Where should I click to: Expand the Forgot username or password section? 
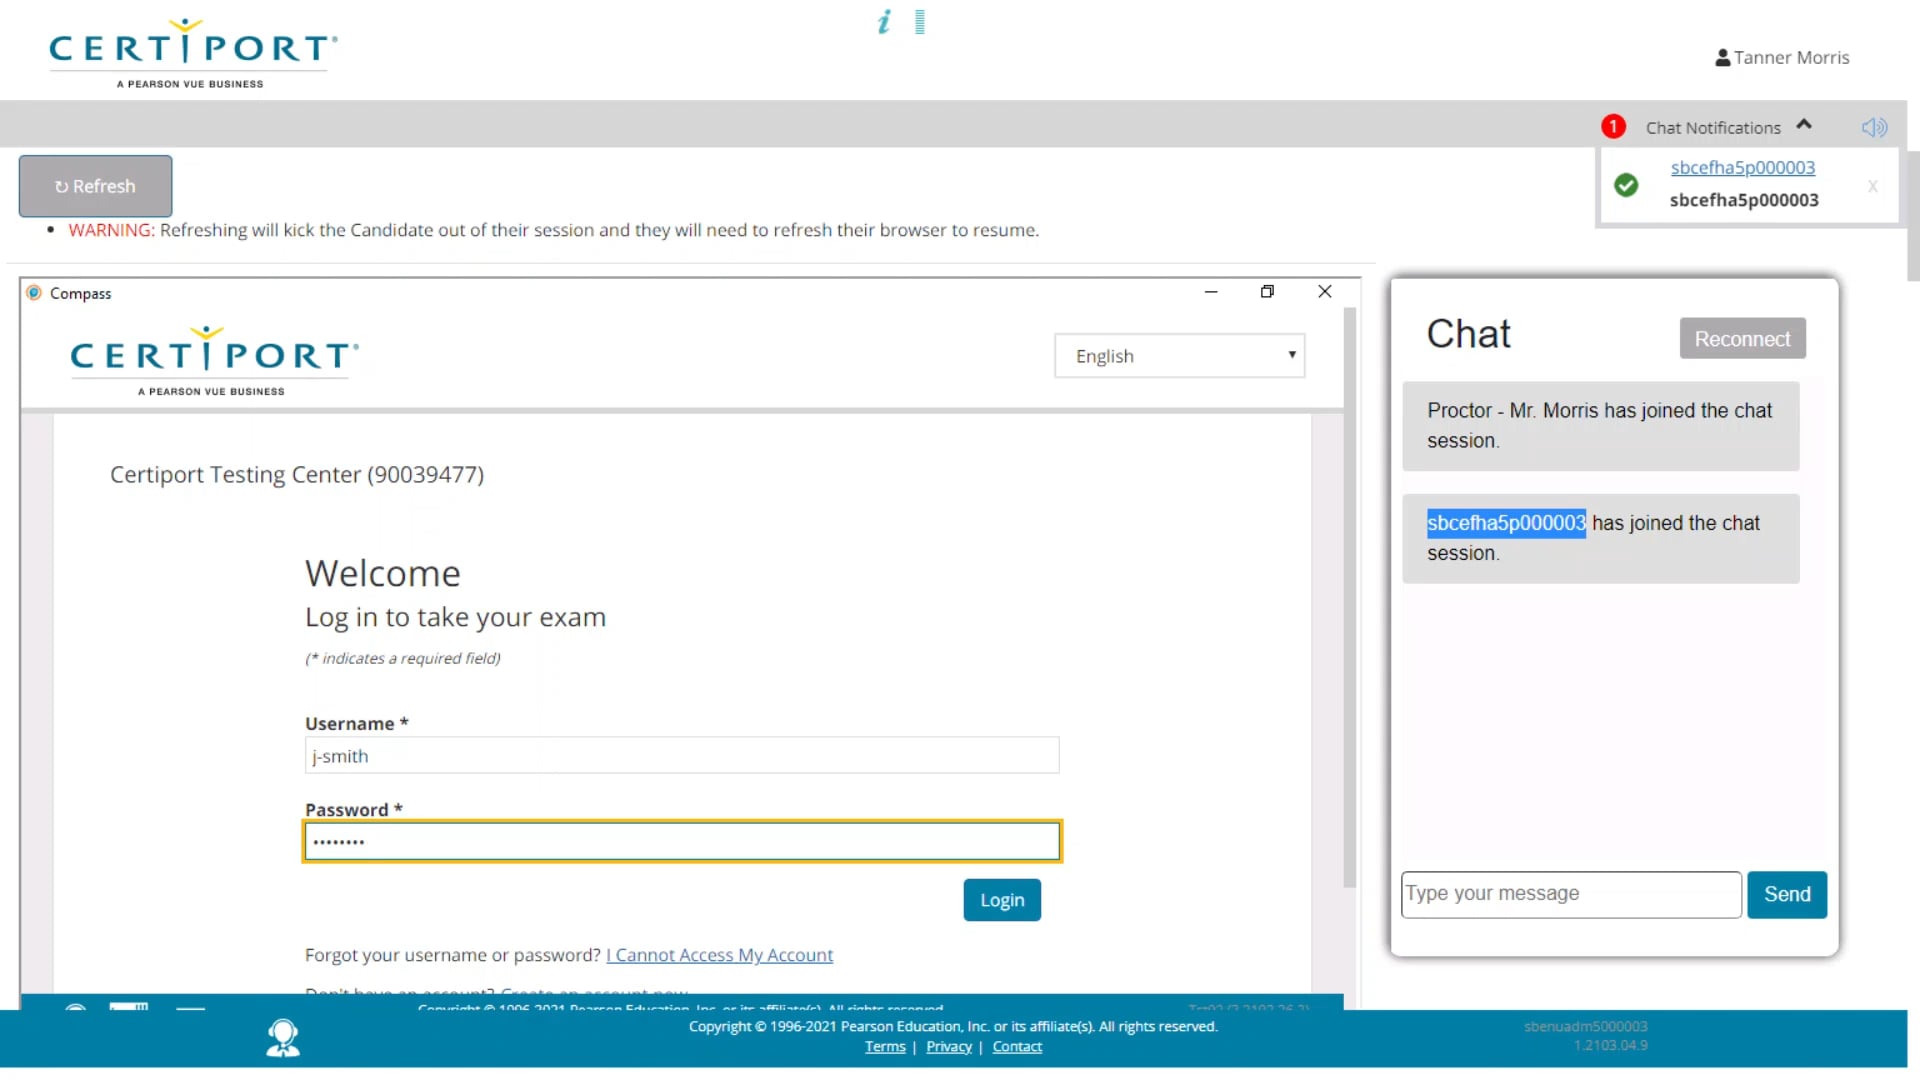click(x=719, y=955)
